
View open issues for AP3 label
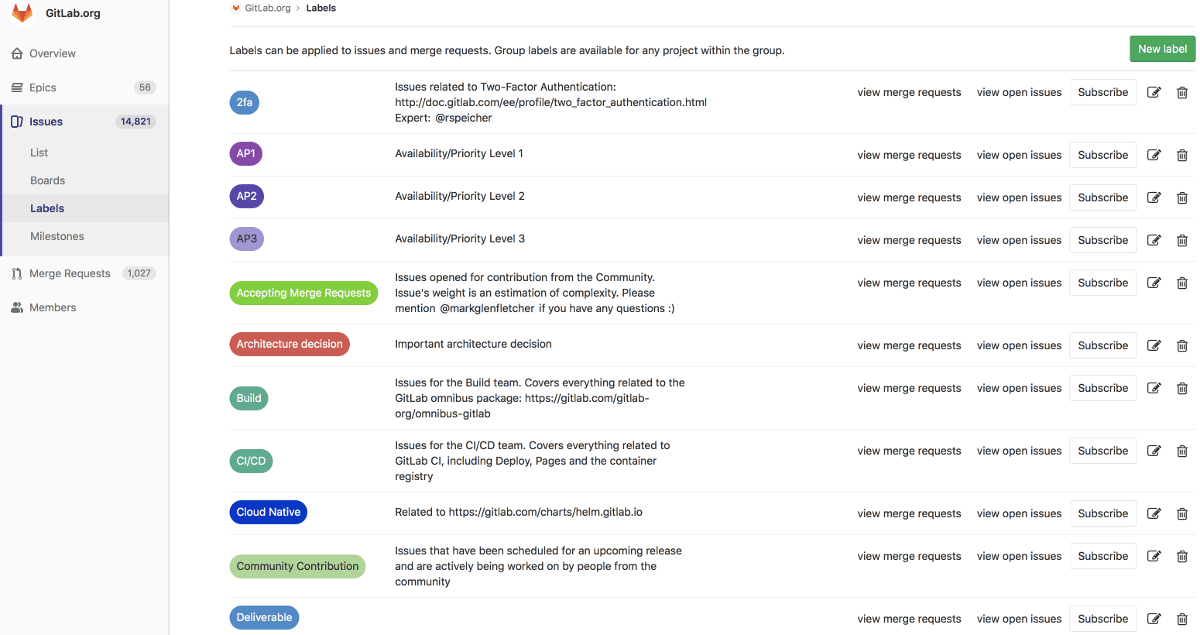tap(1019, 240)
